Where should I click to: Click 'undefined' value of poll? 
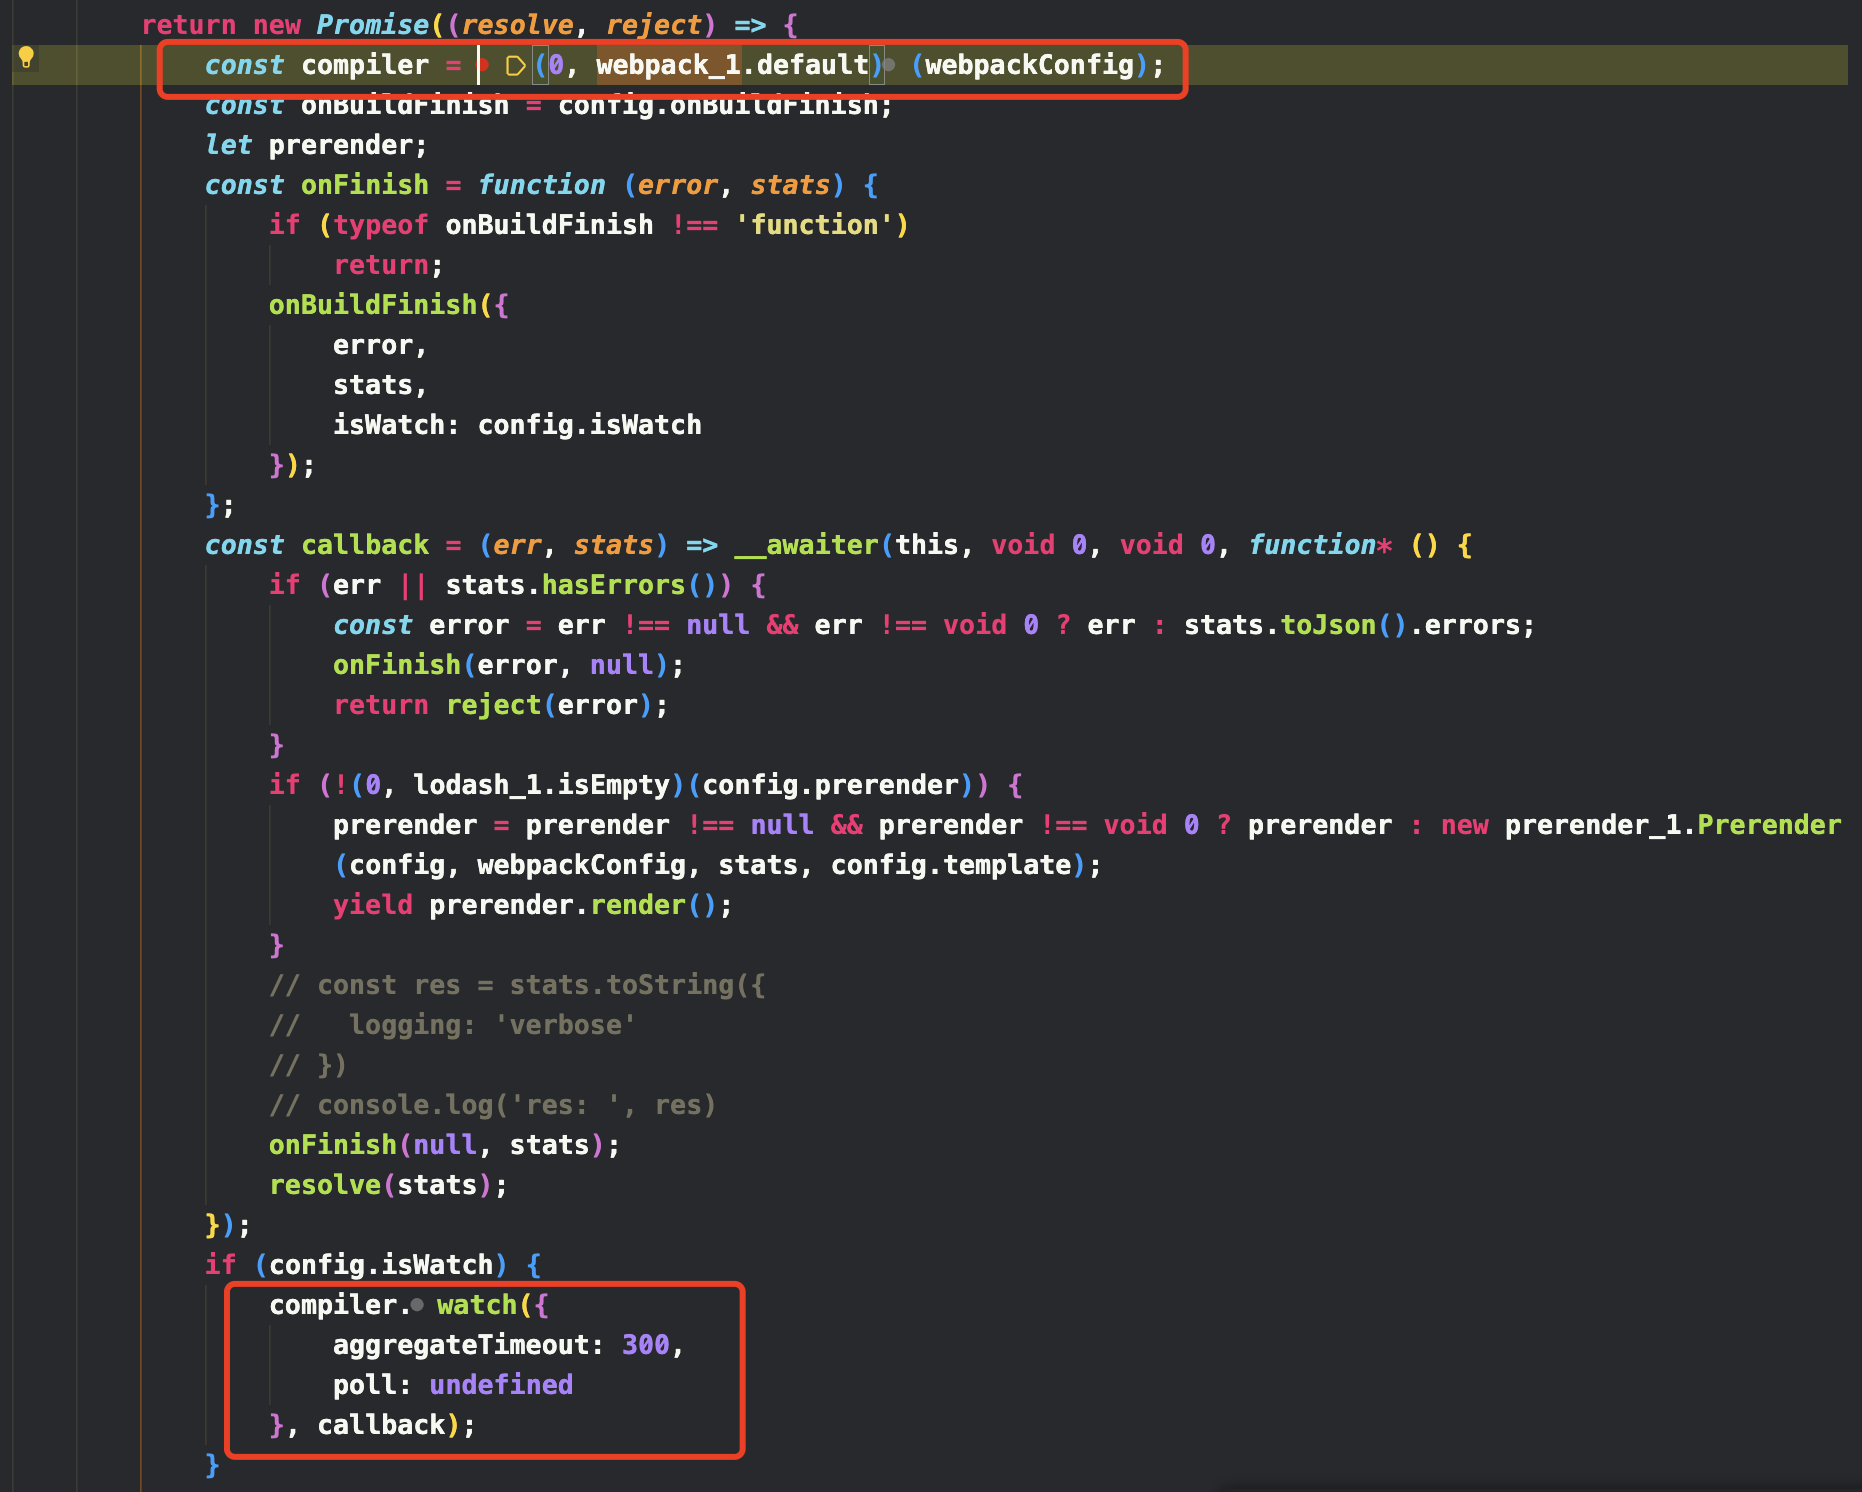501,1385
